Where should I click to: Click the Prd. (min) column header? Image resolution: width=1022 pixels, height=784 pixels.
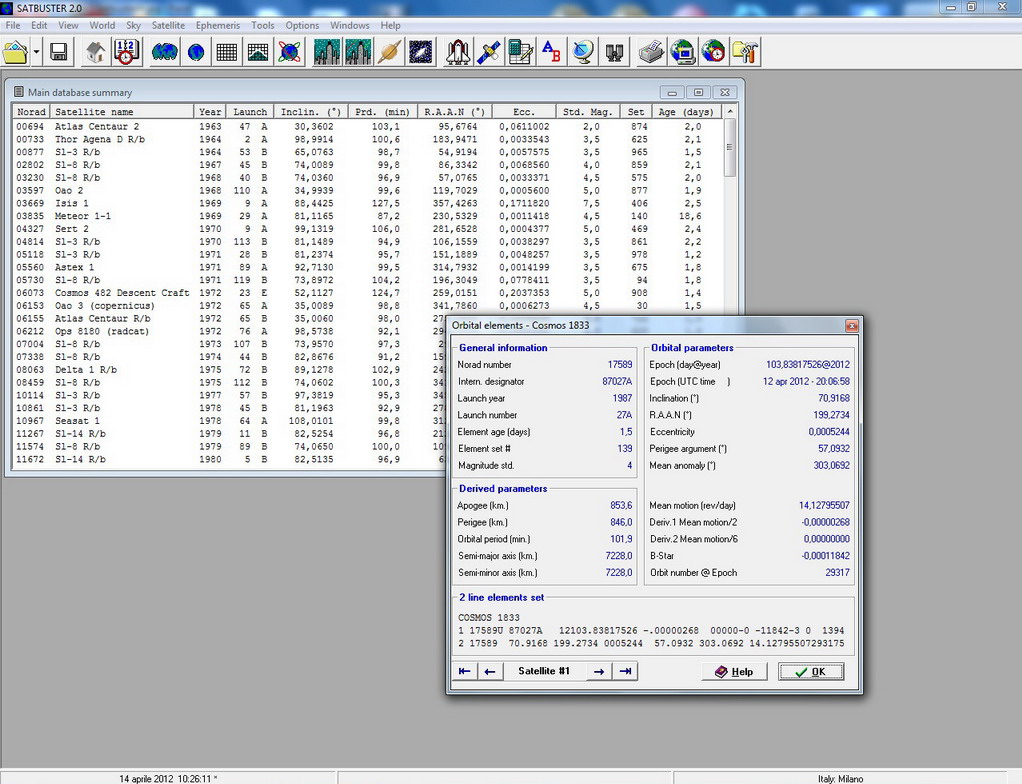[x=383, y=111]
